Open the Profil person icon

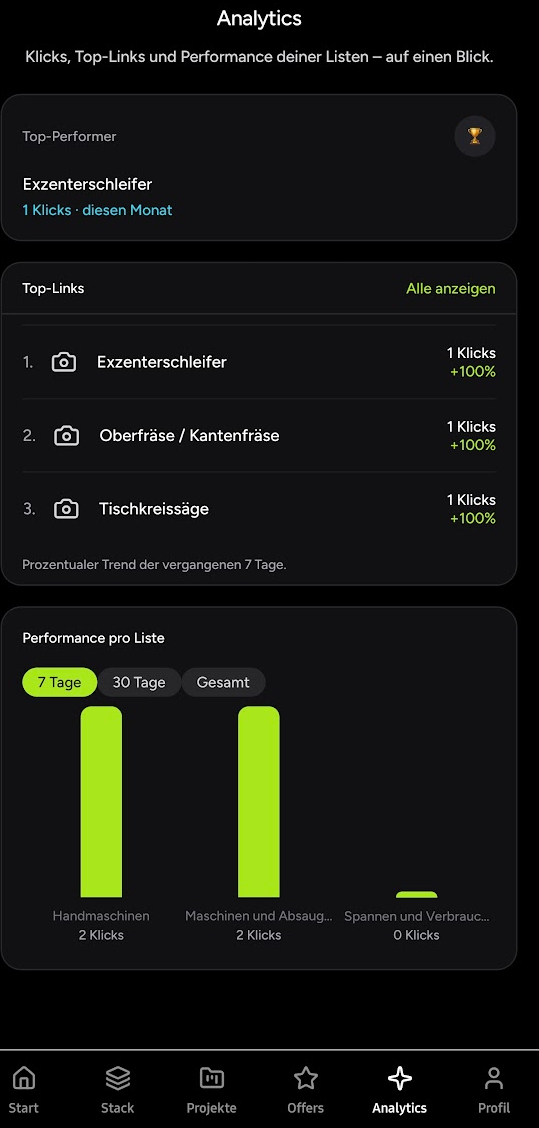coord(494,1078)
